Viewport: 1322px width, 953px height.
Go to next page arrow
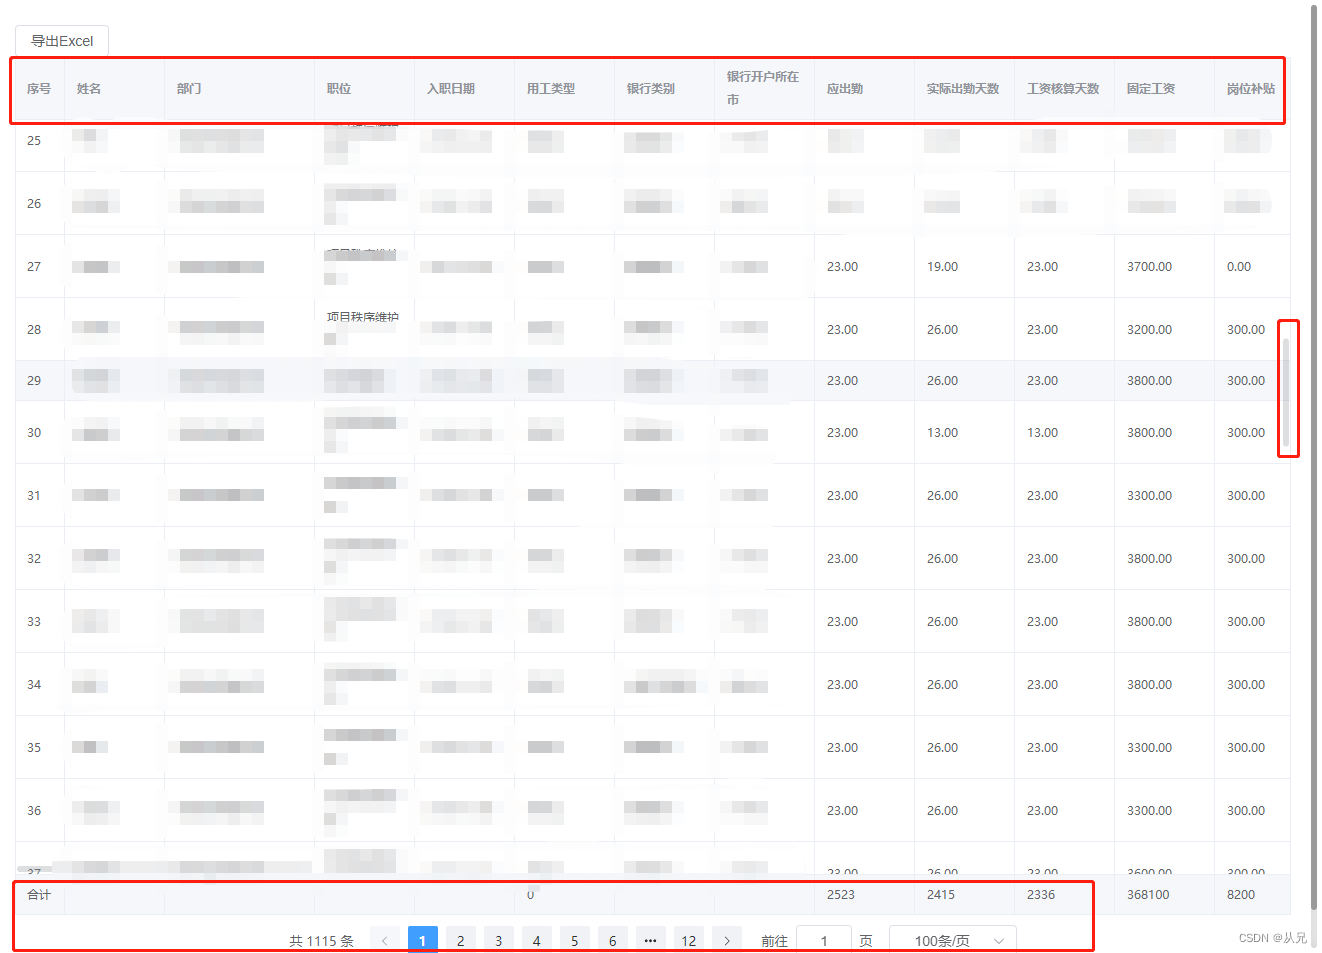point(727,940)
